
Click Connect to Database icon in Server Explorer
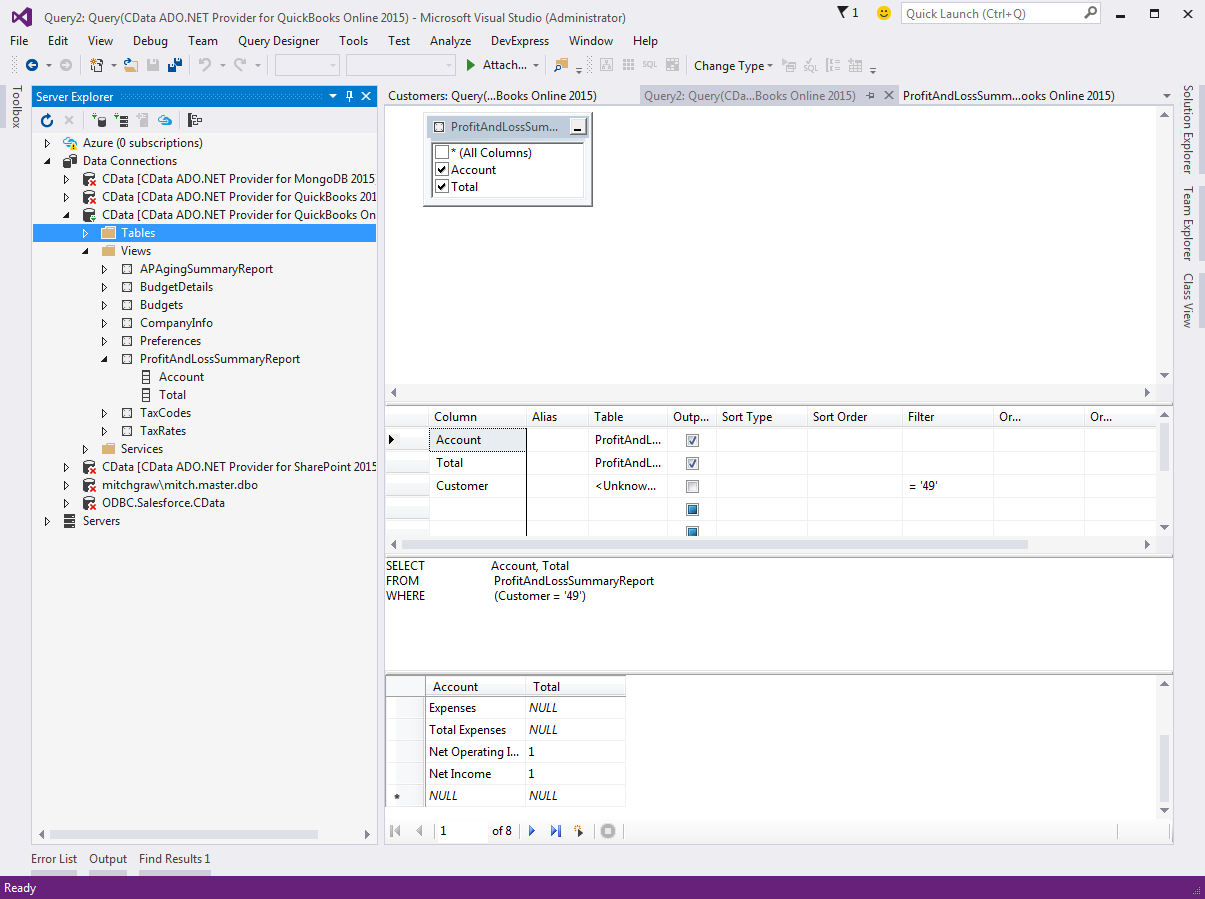[99, 120]
